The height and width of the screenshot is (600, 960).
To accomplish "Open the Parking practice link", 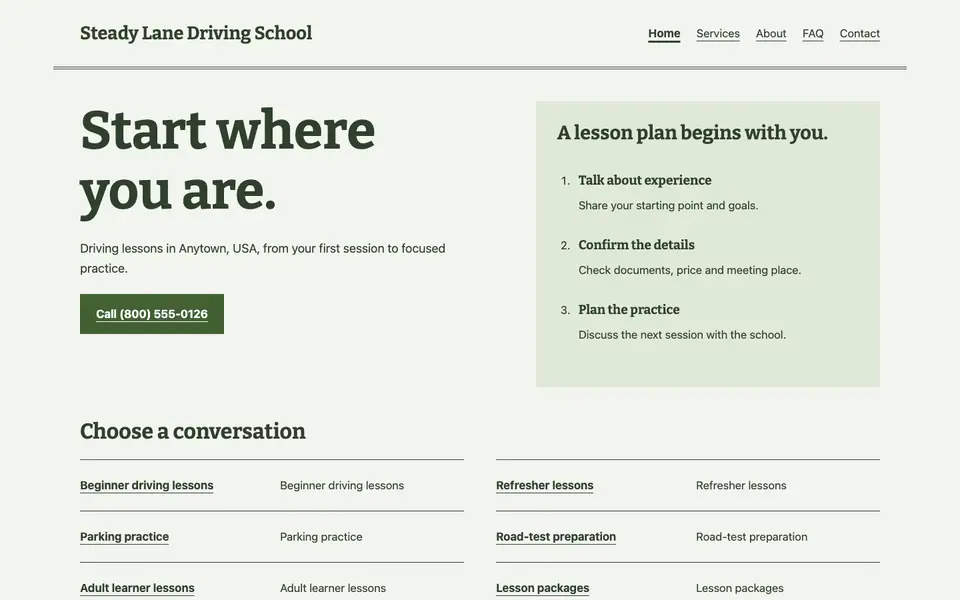I will pos(124,537).
